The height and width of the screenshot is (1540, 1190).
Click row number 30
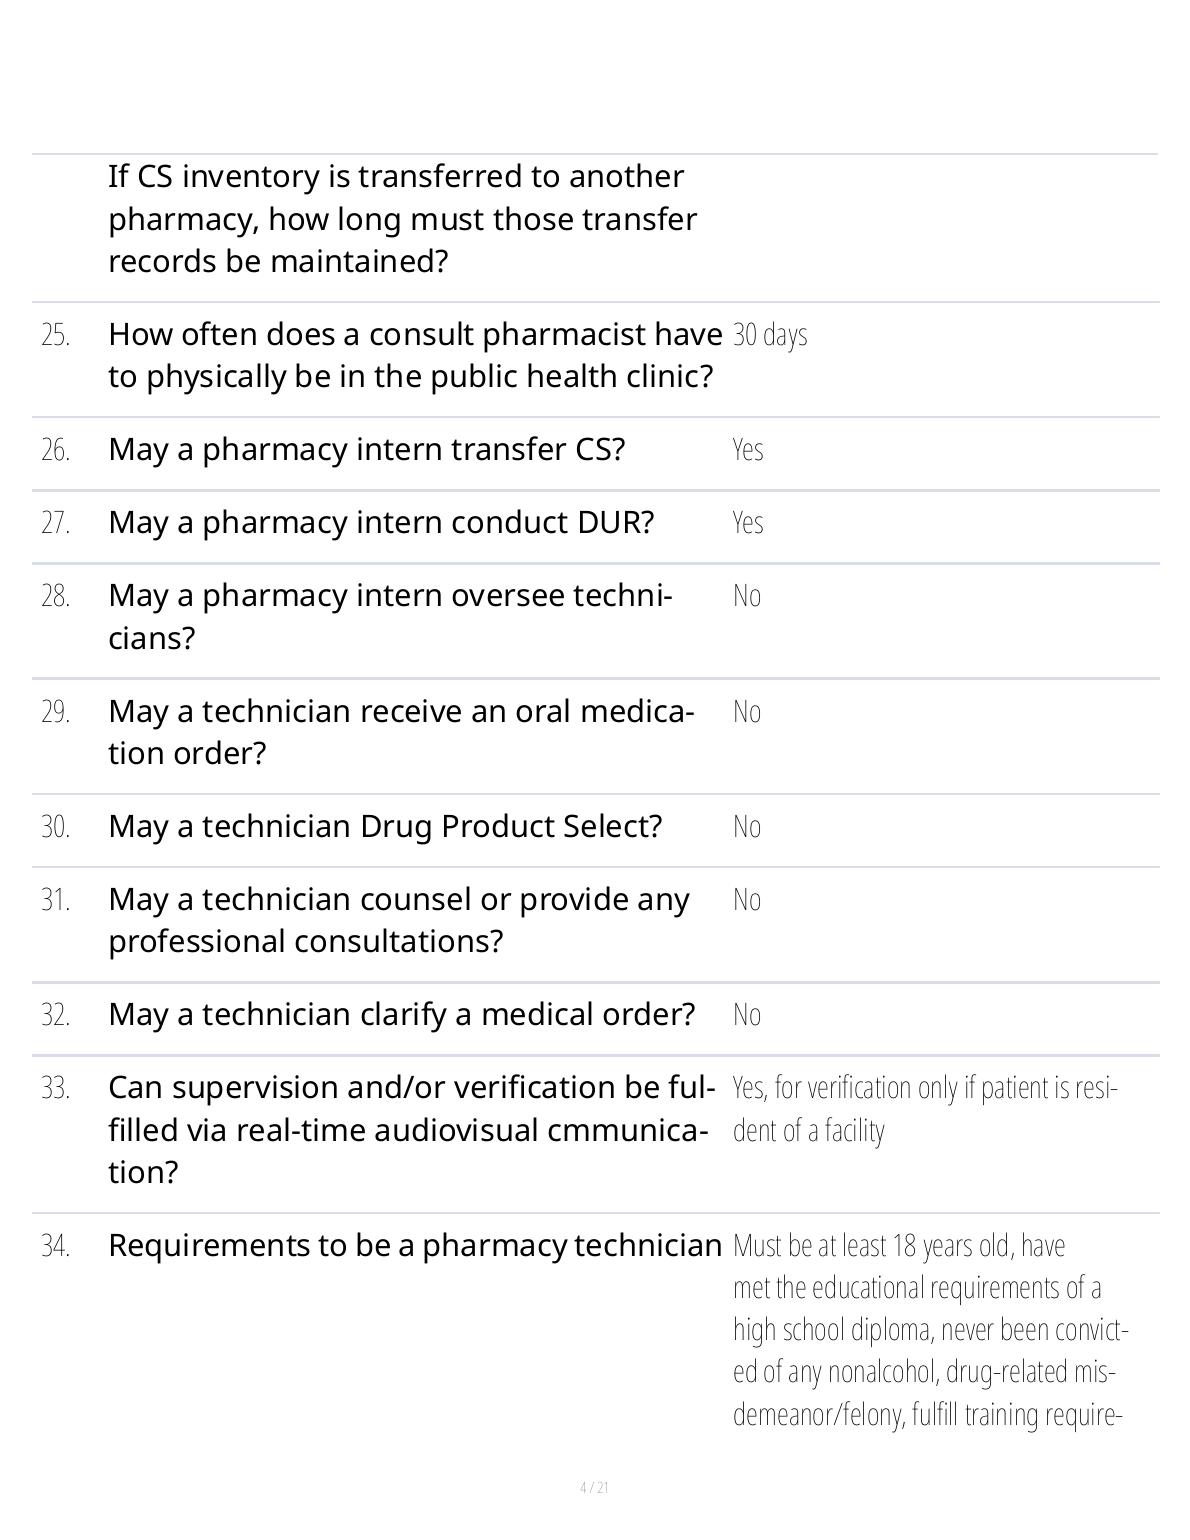[x=56, y=827]
